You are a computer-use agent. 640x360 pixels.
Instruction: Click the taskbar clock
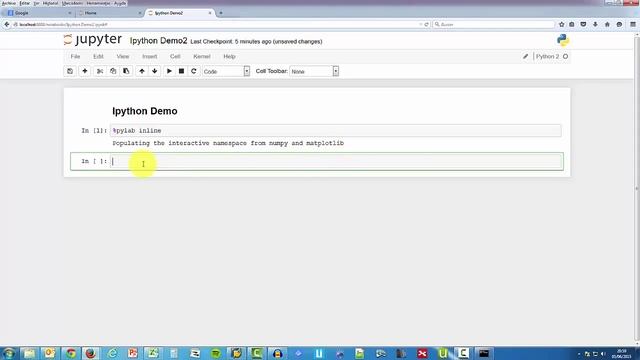(621, 353)
